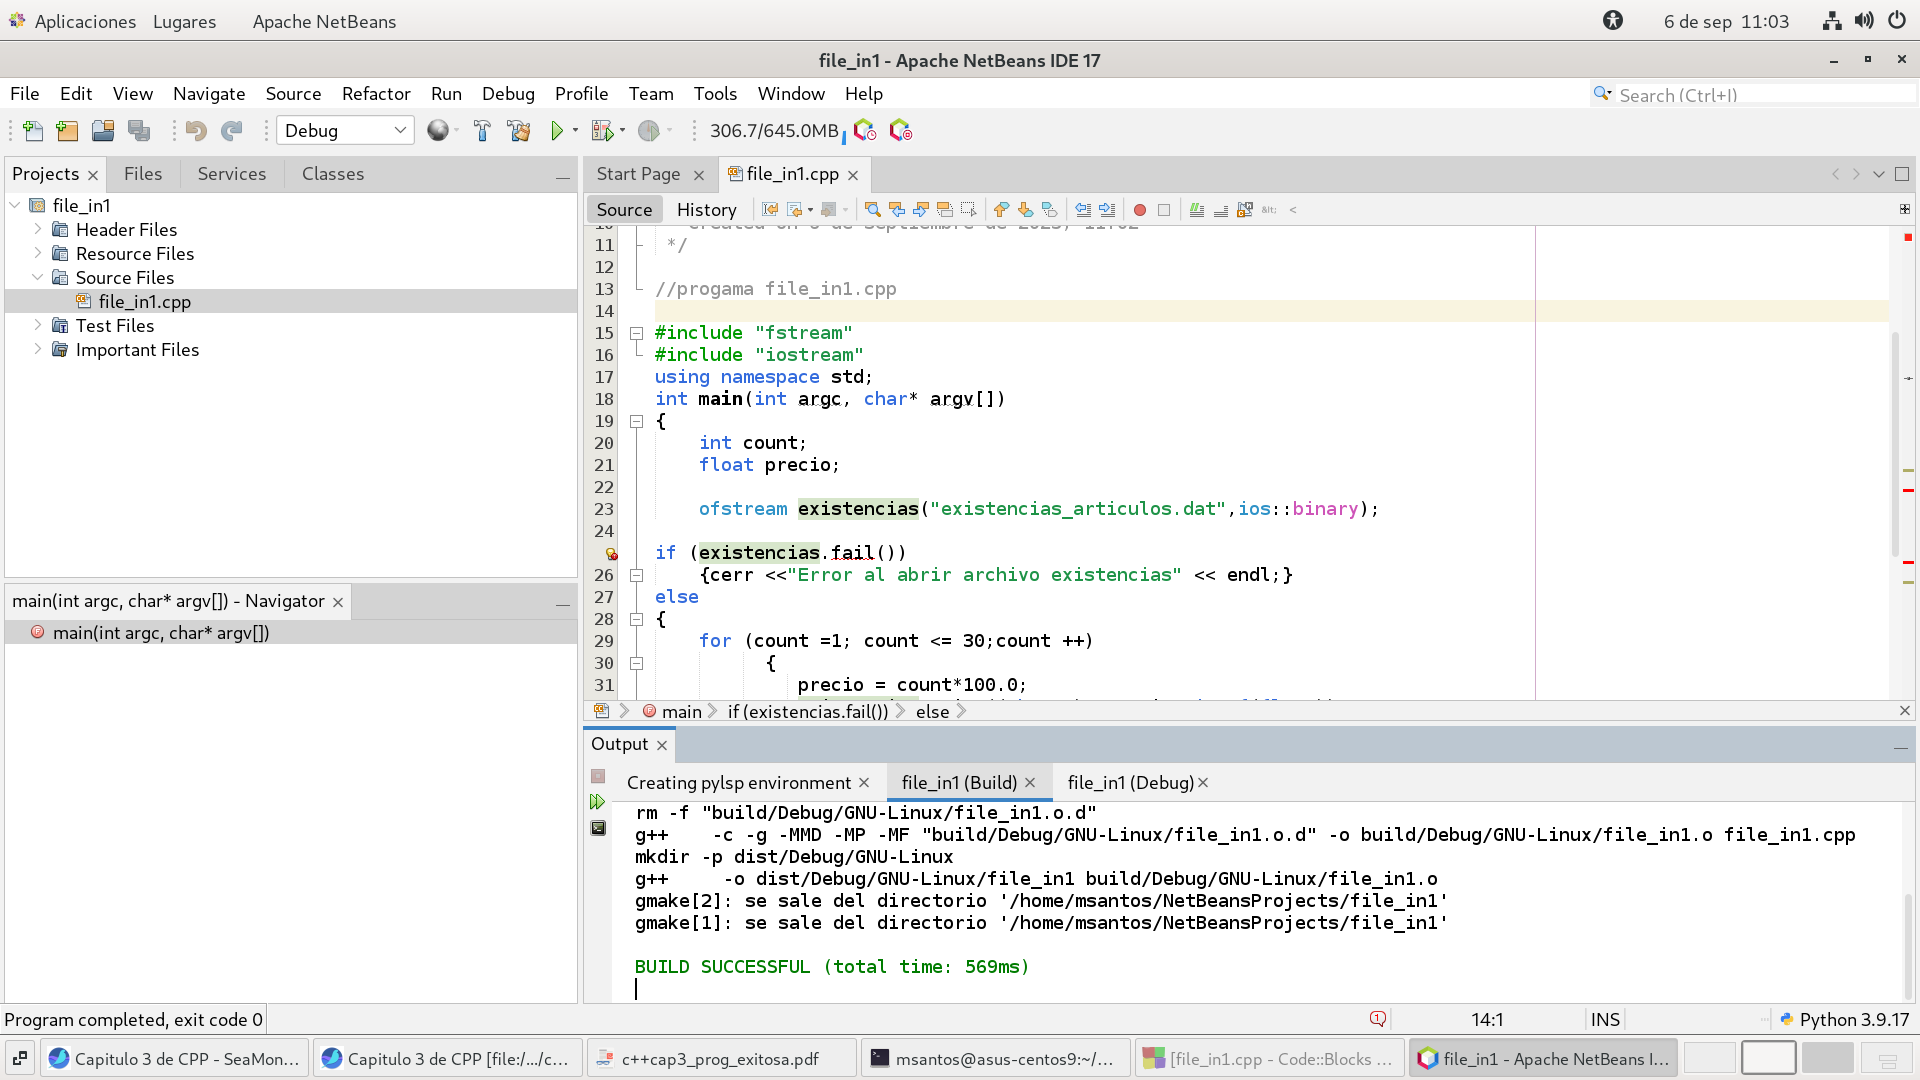Image resolution: width=1920 pixels, height=1080 pixels.
Task: Toggle highlight search in the editor toolbar
Action: click(945, 210)
